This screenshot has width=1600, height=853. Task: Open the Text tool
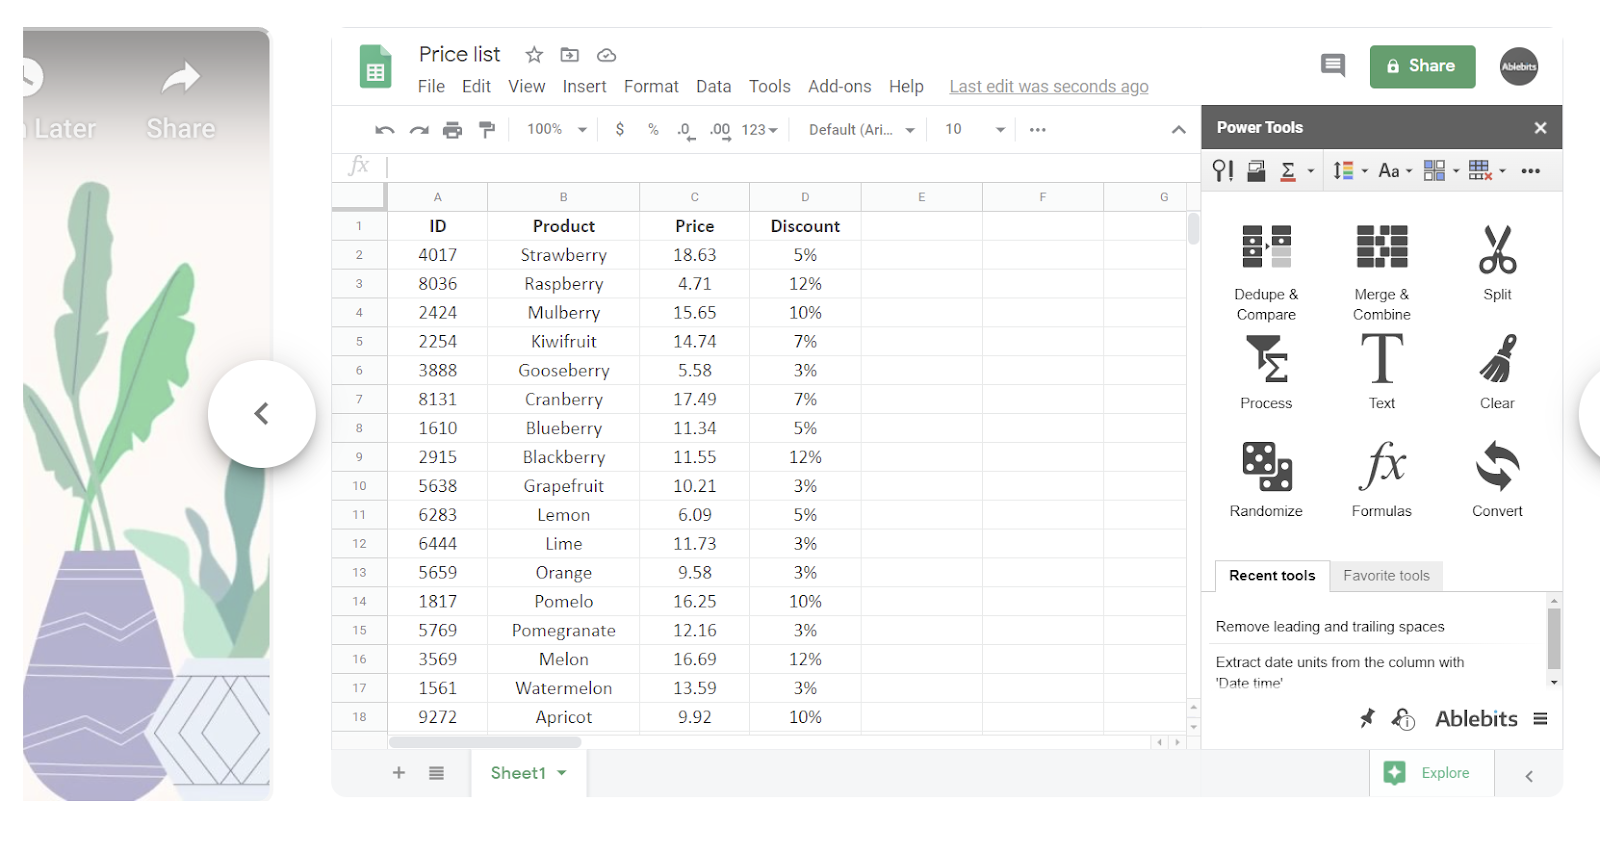pyautogui.click(x=1382, y=372)
